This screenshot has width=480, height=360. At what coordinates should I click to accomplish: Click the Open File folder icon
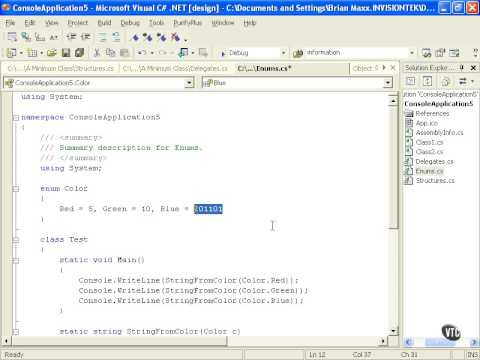(51, 53)
